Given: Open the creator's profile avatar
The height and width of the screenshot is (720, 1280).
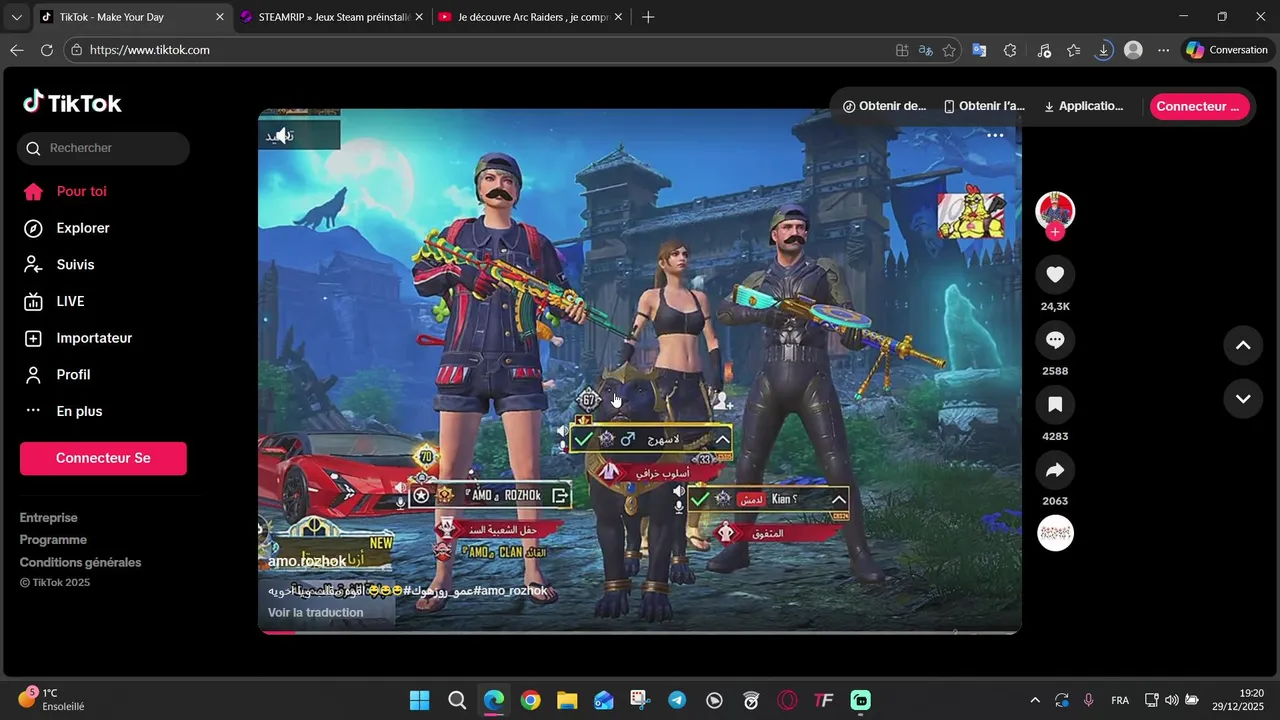Looking at the screenshot, I should coord(1055,211).
